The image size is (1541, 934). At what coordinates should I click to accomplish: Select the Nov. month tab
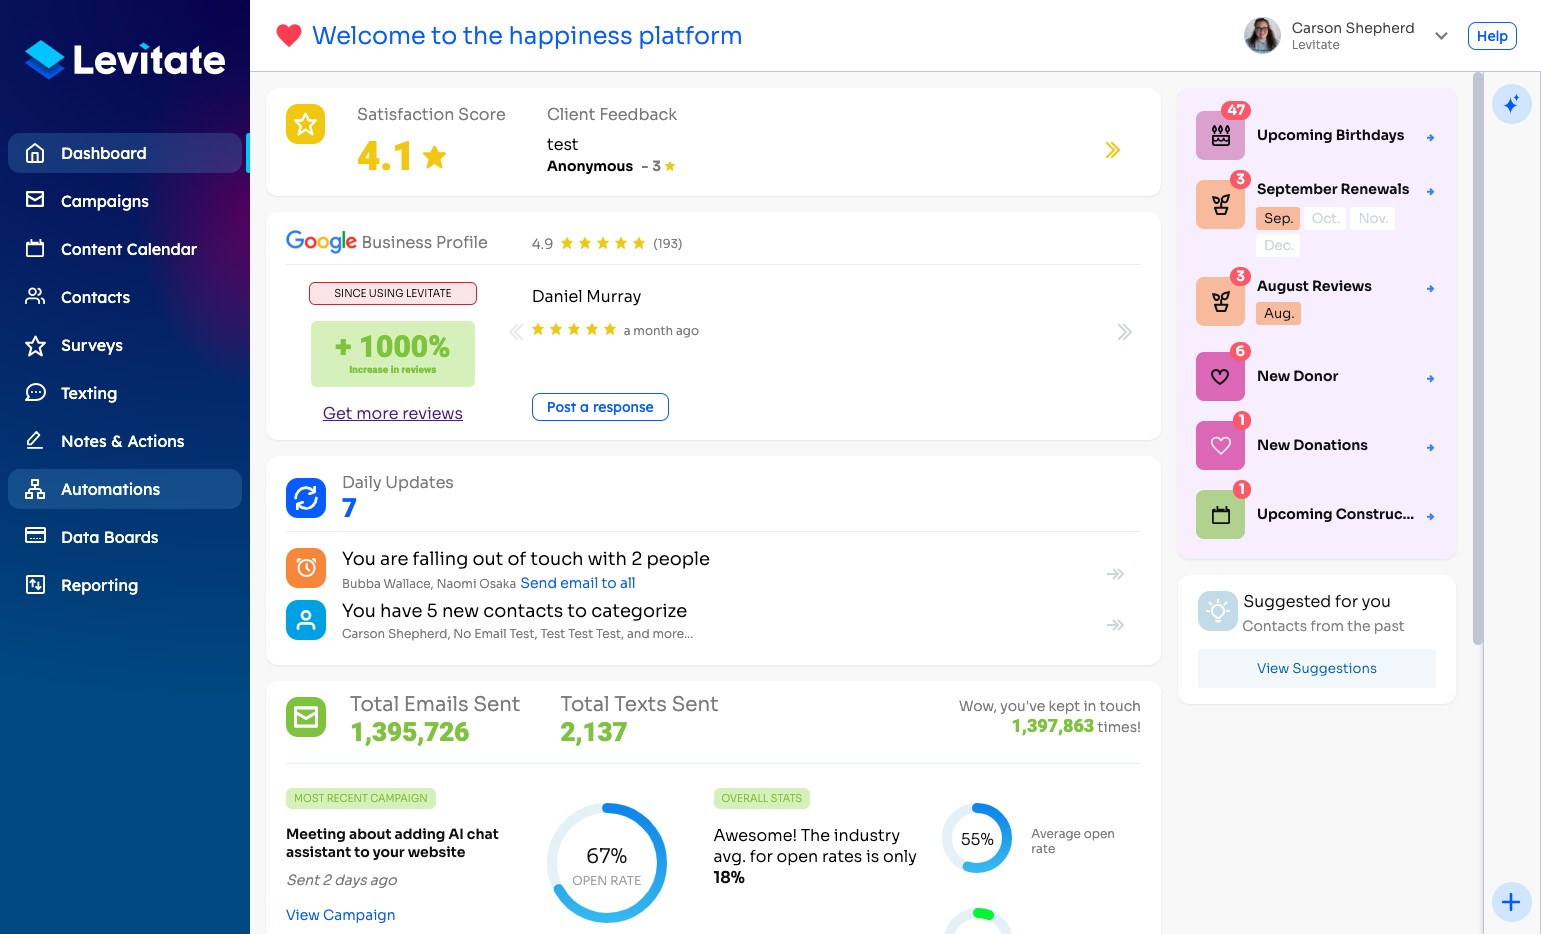point(1372,218)
